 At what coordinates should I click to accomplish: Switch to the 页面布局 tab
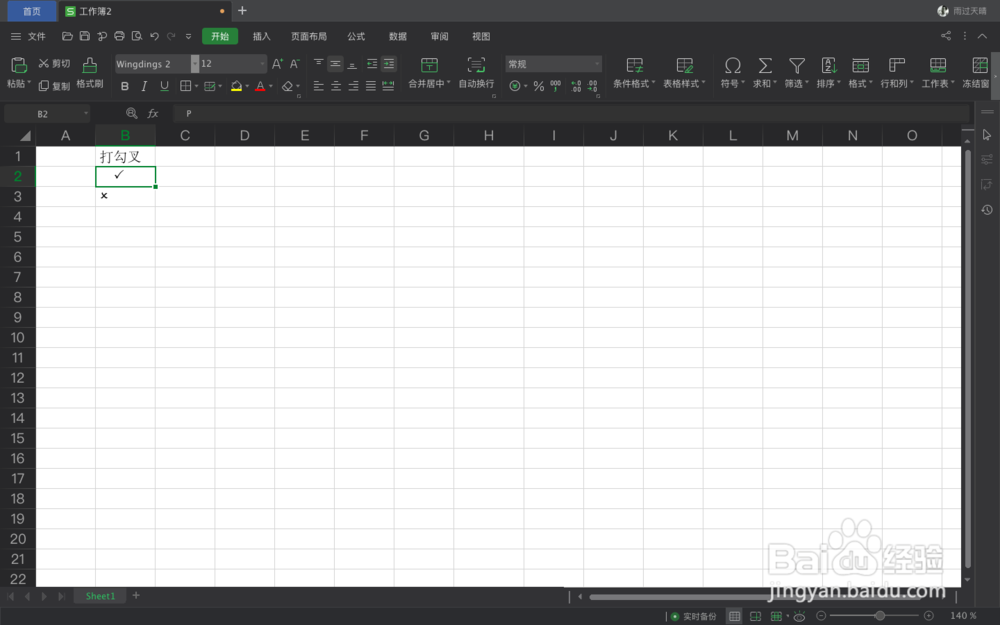click(309, 36)
